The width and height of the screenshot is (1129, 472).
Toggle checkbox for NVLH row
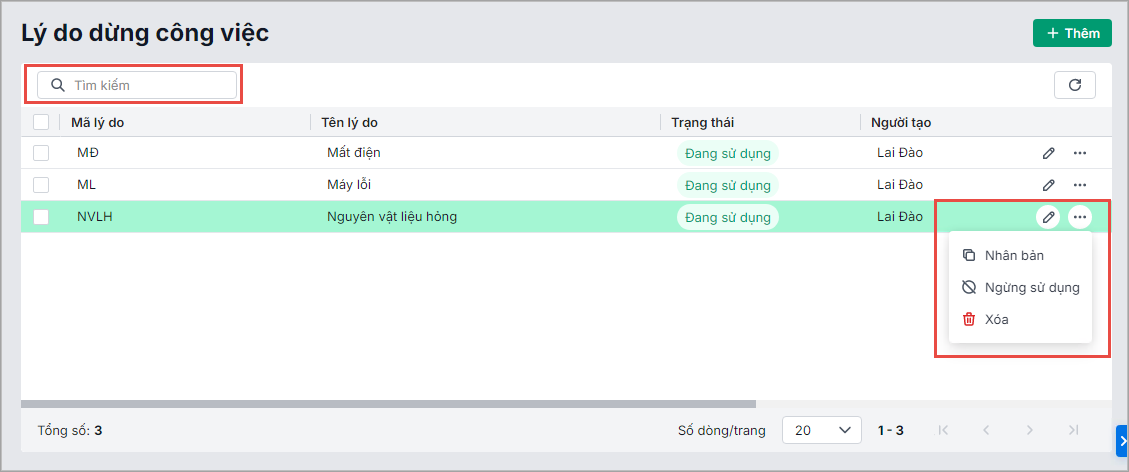41,217
